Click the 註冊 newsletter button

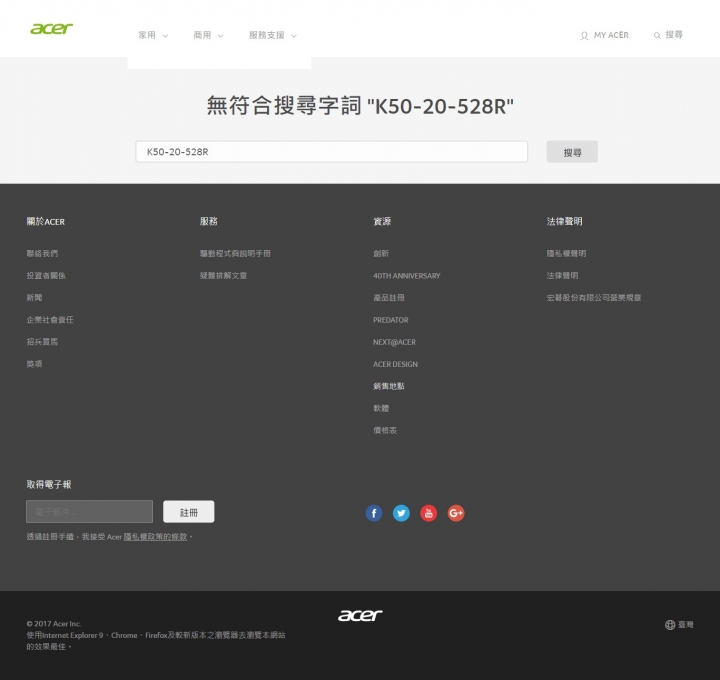pyautogui.click(x=189, y=511)
